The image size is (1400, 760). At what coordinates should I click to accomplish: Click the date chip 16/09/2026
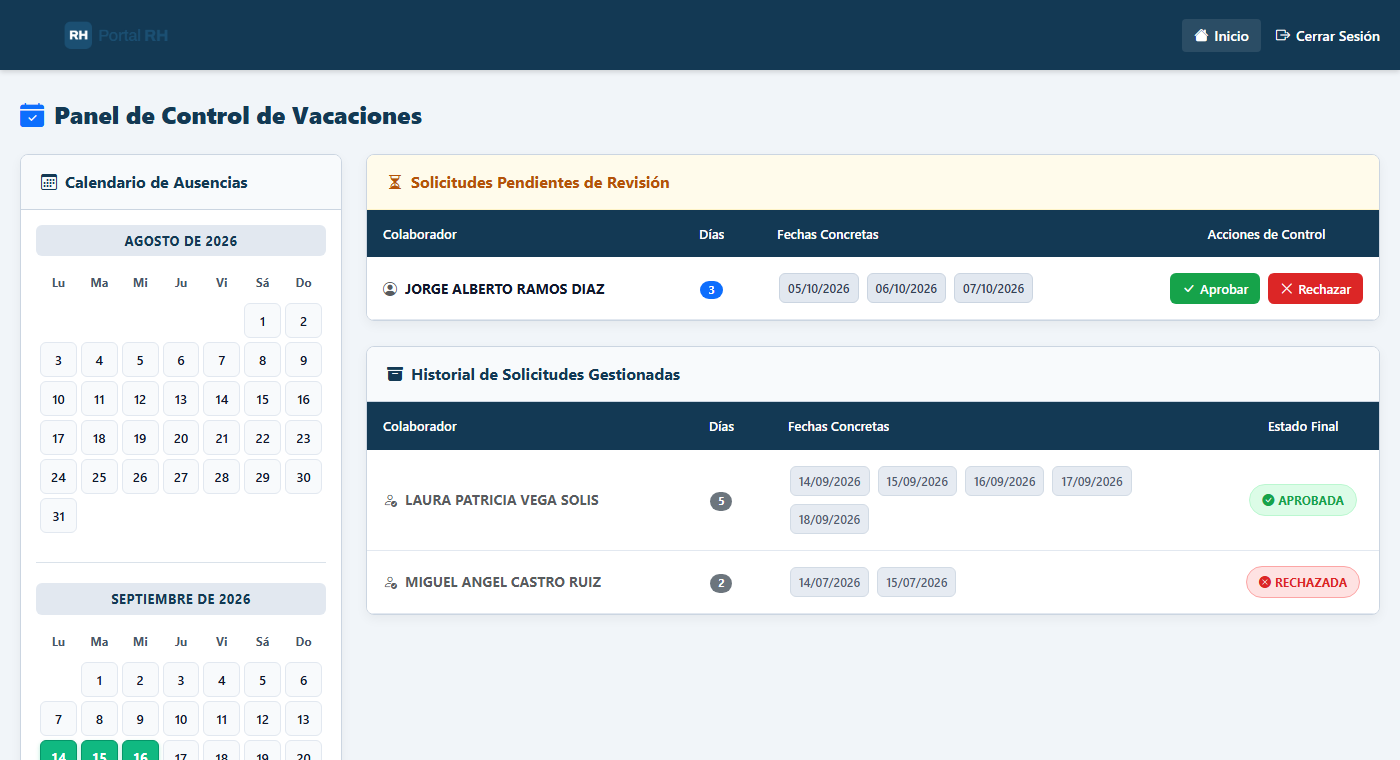point(1004,481)
